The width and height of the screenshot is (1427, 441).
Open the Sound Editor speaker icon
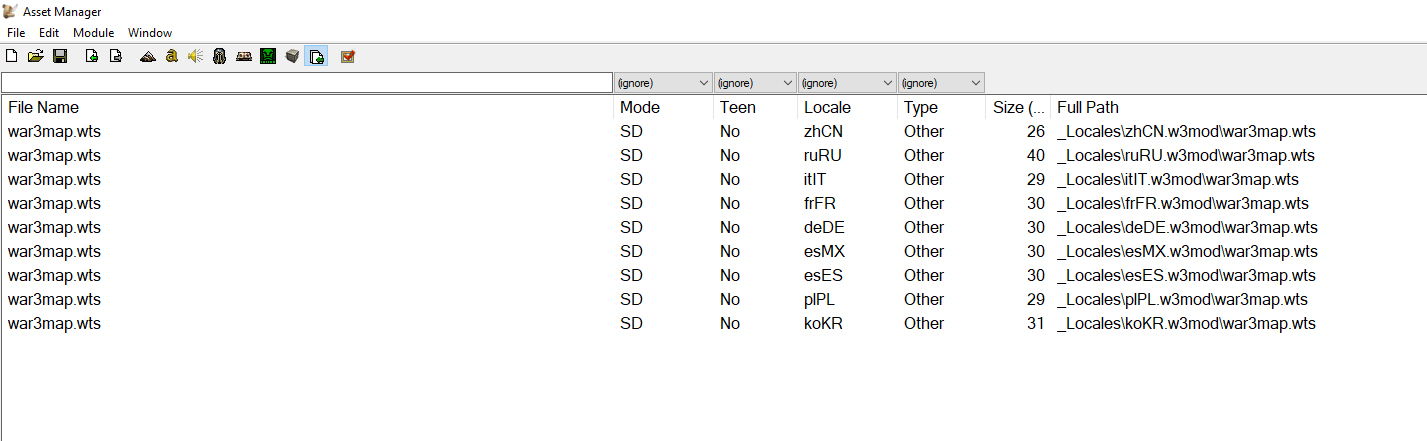click(196, 56)
